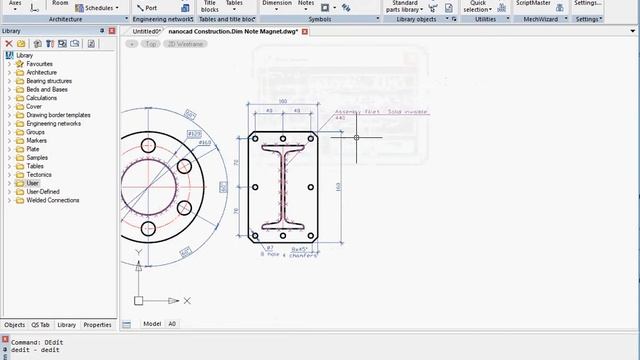Click the MechWizard icon beside ScriptMaster
Image resolution: width=640 pixels, height=360 pixels.
560,8
